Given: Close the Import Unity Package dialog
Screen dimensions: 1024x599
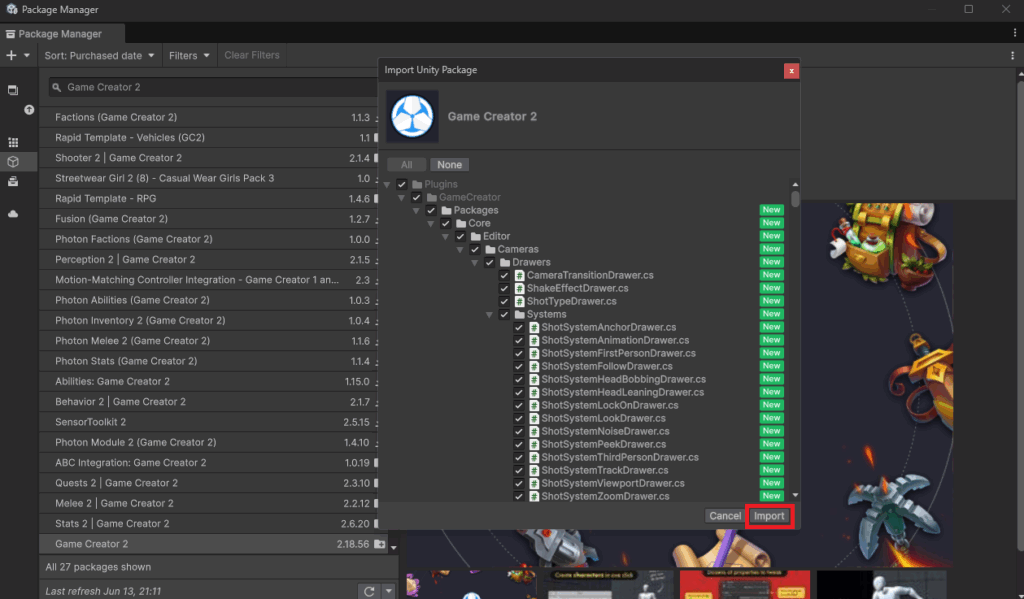Looking at the screenshot, I should (x=791, y=71).
